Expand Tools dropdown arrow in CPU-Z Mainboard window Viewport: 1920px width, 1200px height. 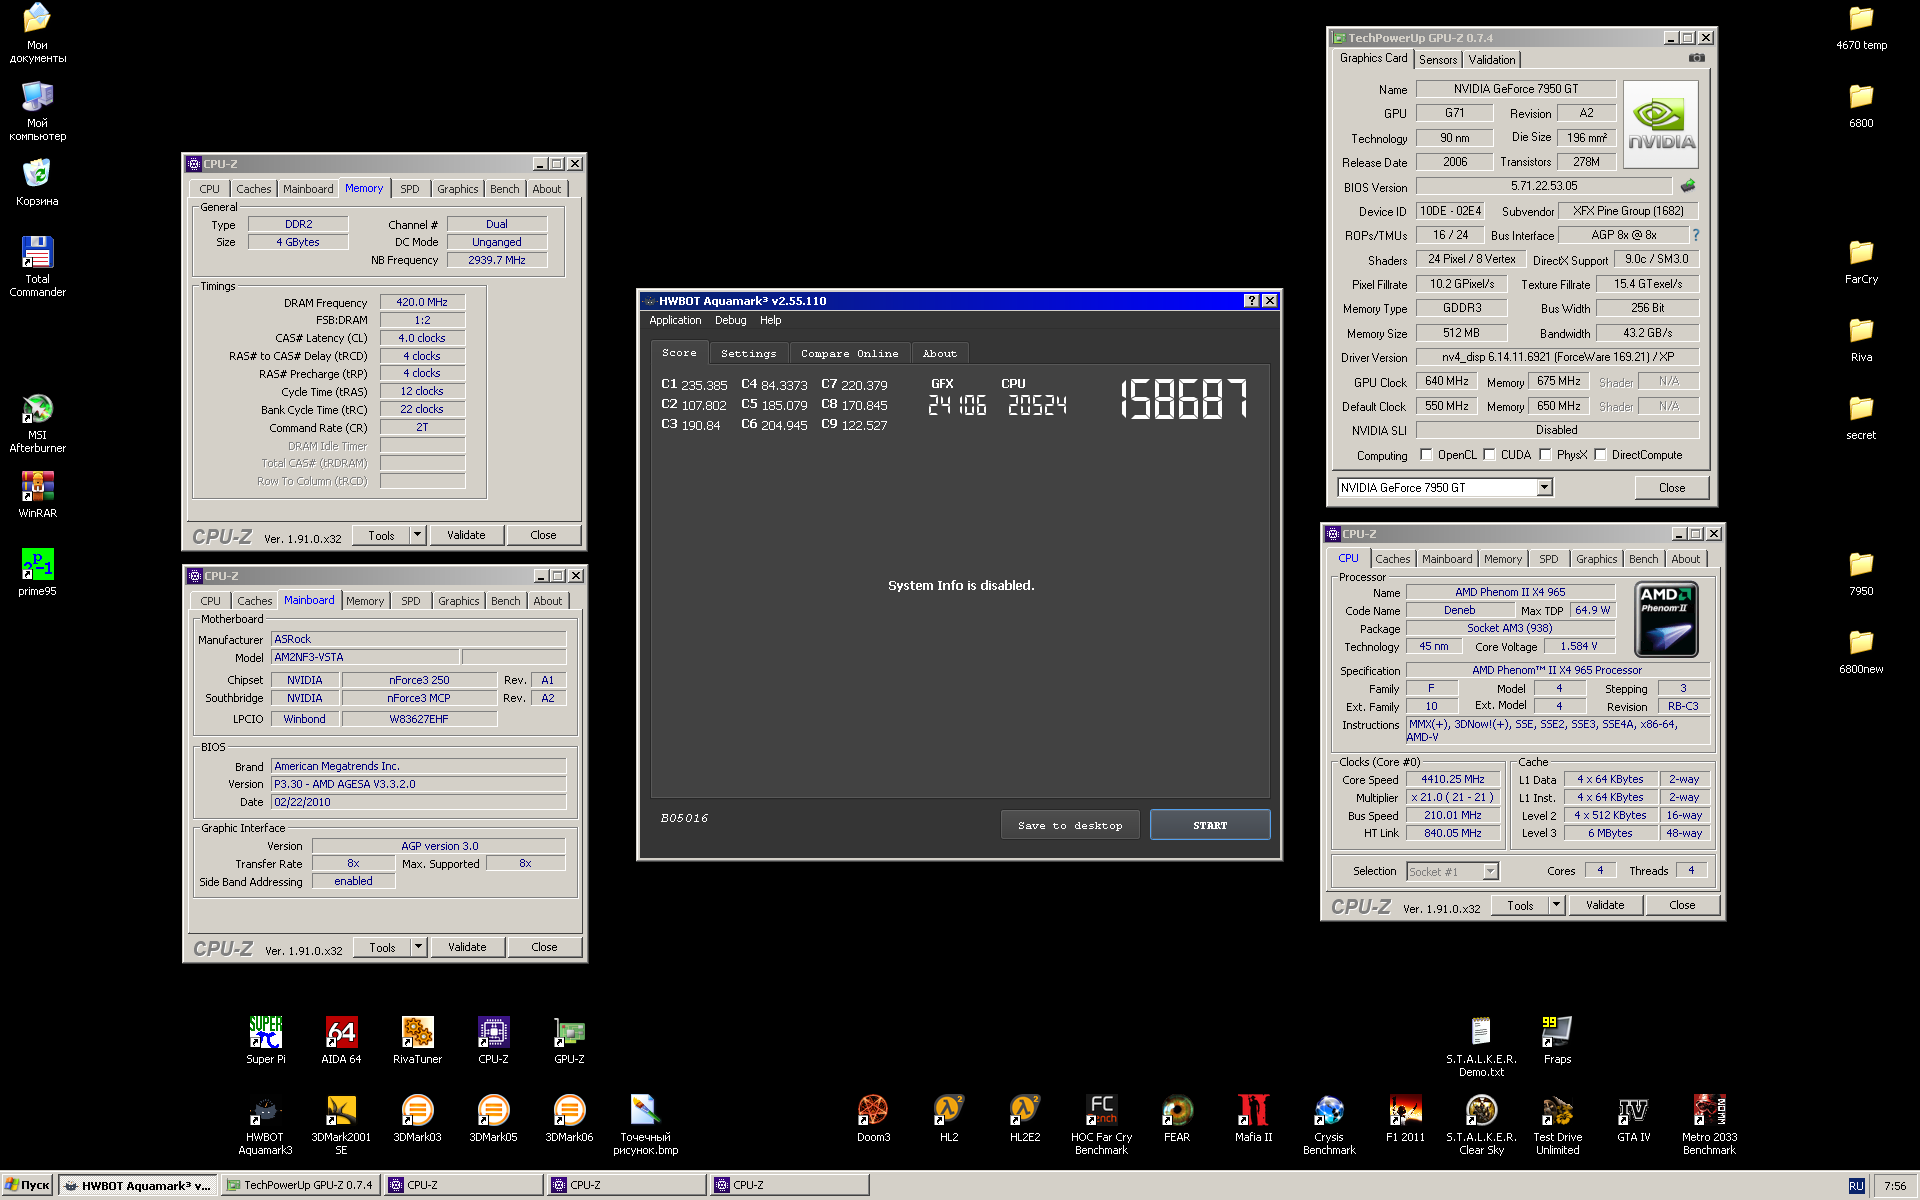pyautogui.click(x=419, y=947)
